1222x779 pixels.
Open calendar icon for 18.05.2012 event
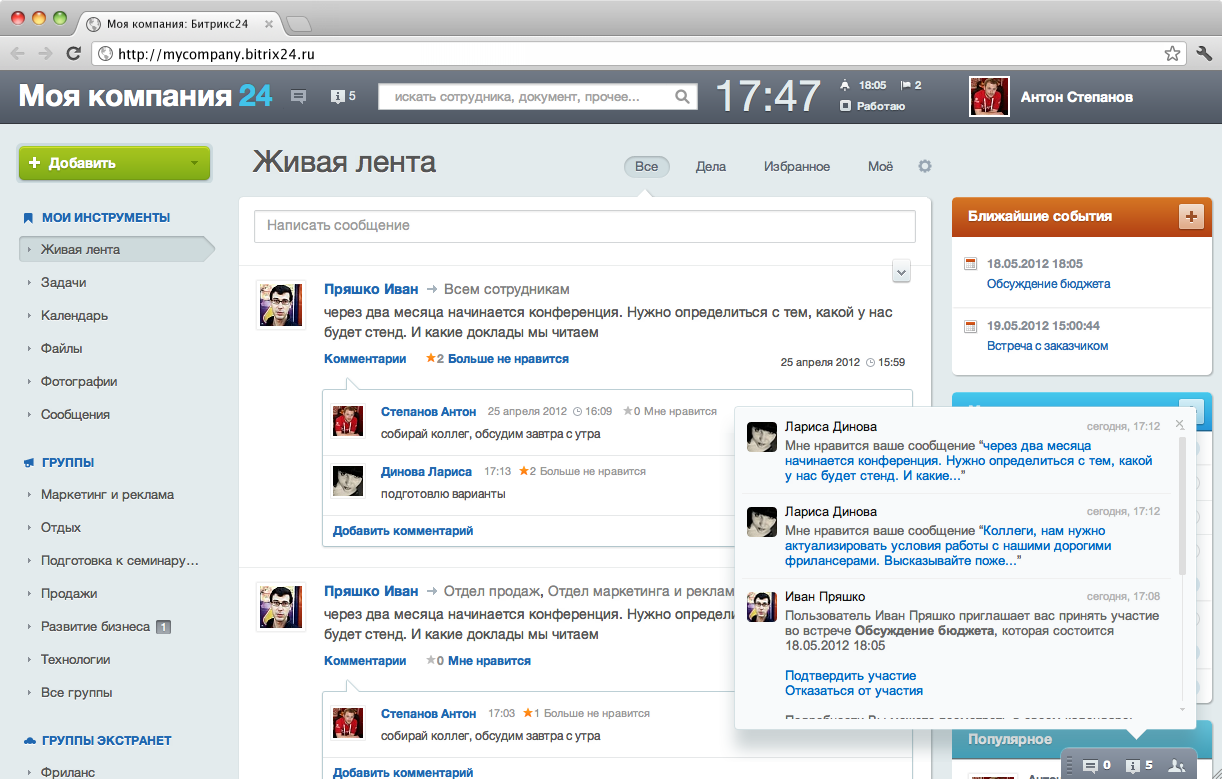coord(969,264)
